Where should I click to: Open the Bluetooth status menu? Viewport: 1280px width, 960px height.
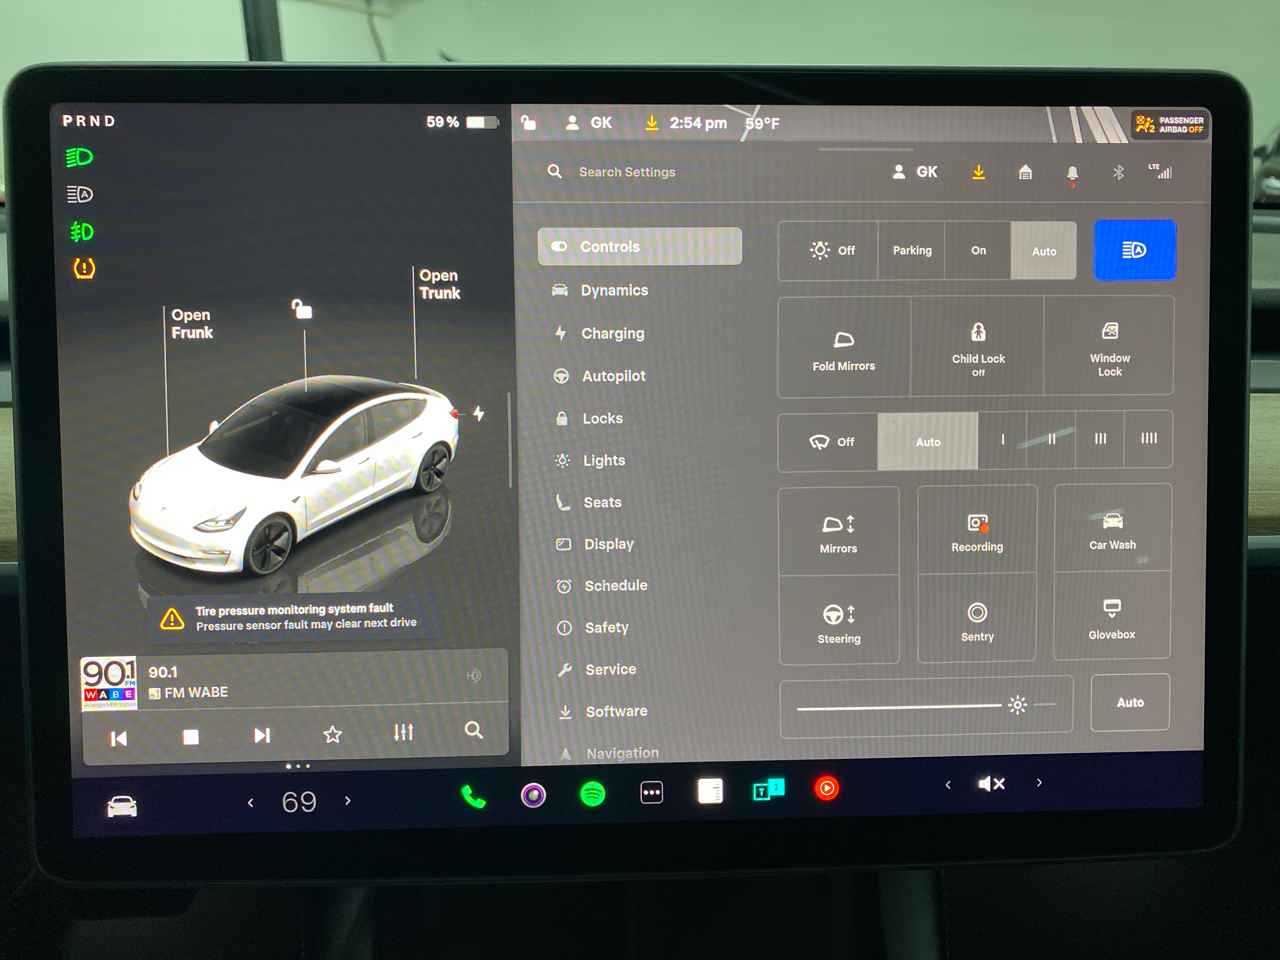[x=1119, y=171]
